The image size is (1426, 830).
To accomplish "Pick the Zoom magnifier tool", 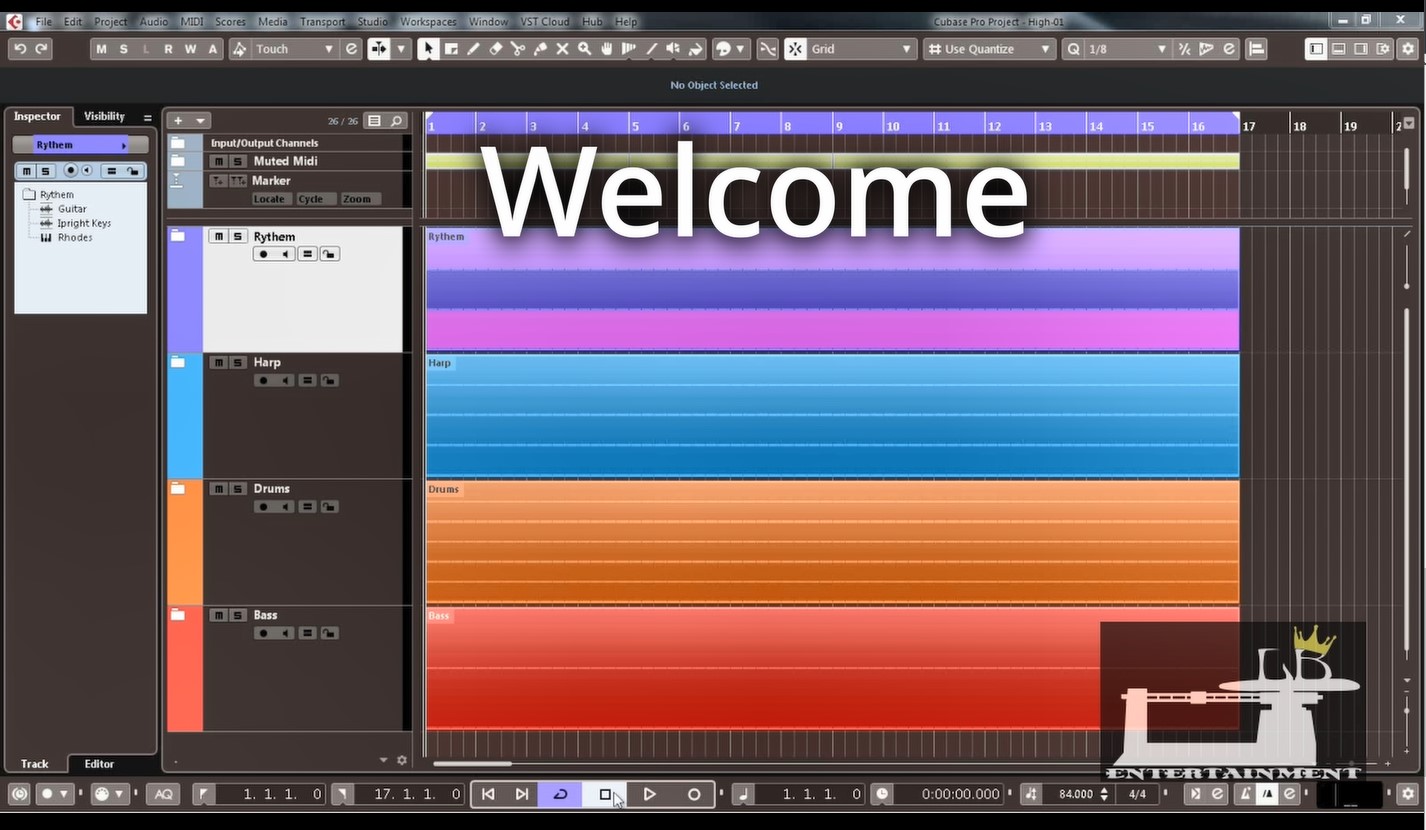I will [585, 48].
